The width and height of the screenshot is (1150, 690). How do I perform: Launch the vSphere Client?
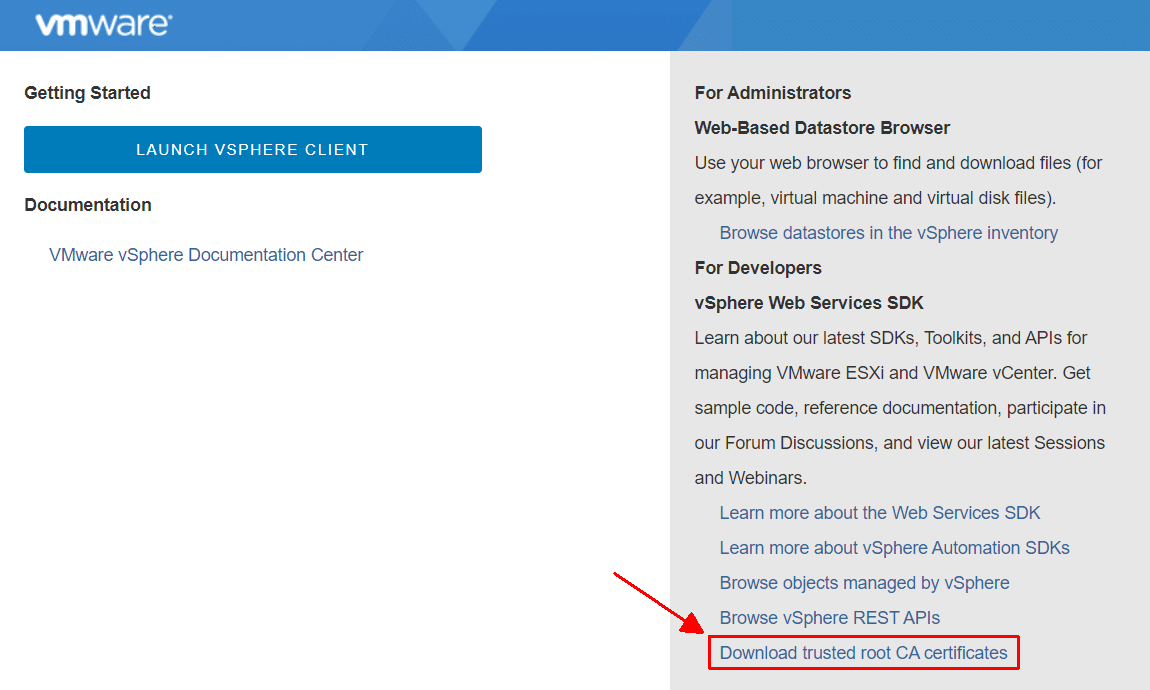(x=252, y=150)
